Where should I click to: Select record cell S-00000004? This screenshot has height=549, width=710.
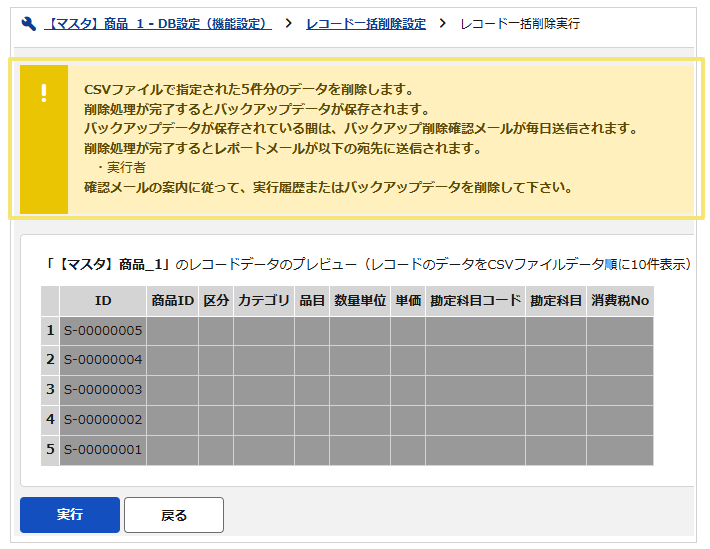pyautogui.click(x=103, y=360)
